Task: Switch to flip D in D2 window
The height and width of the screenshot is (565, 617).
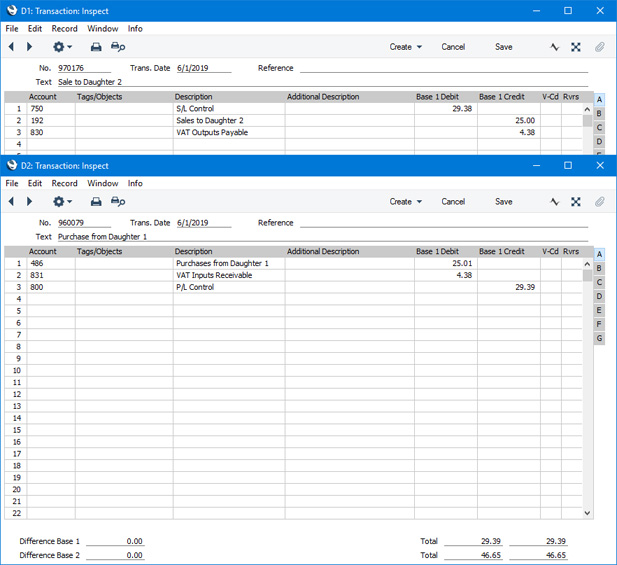Action: (x=599, y=296)
